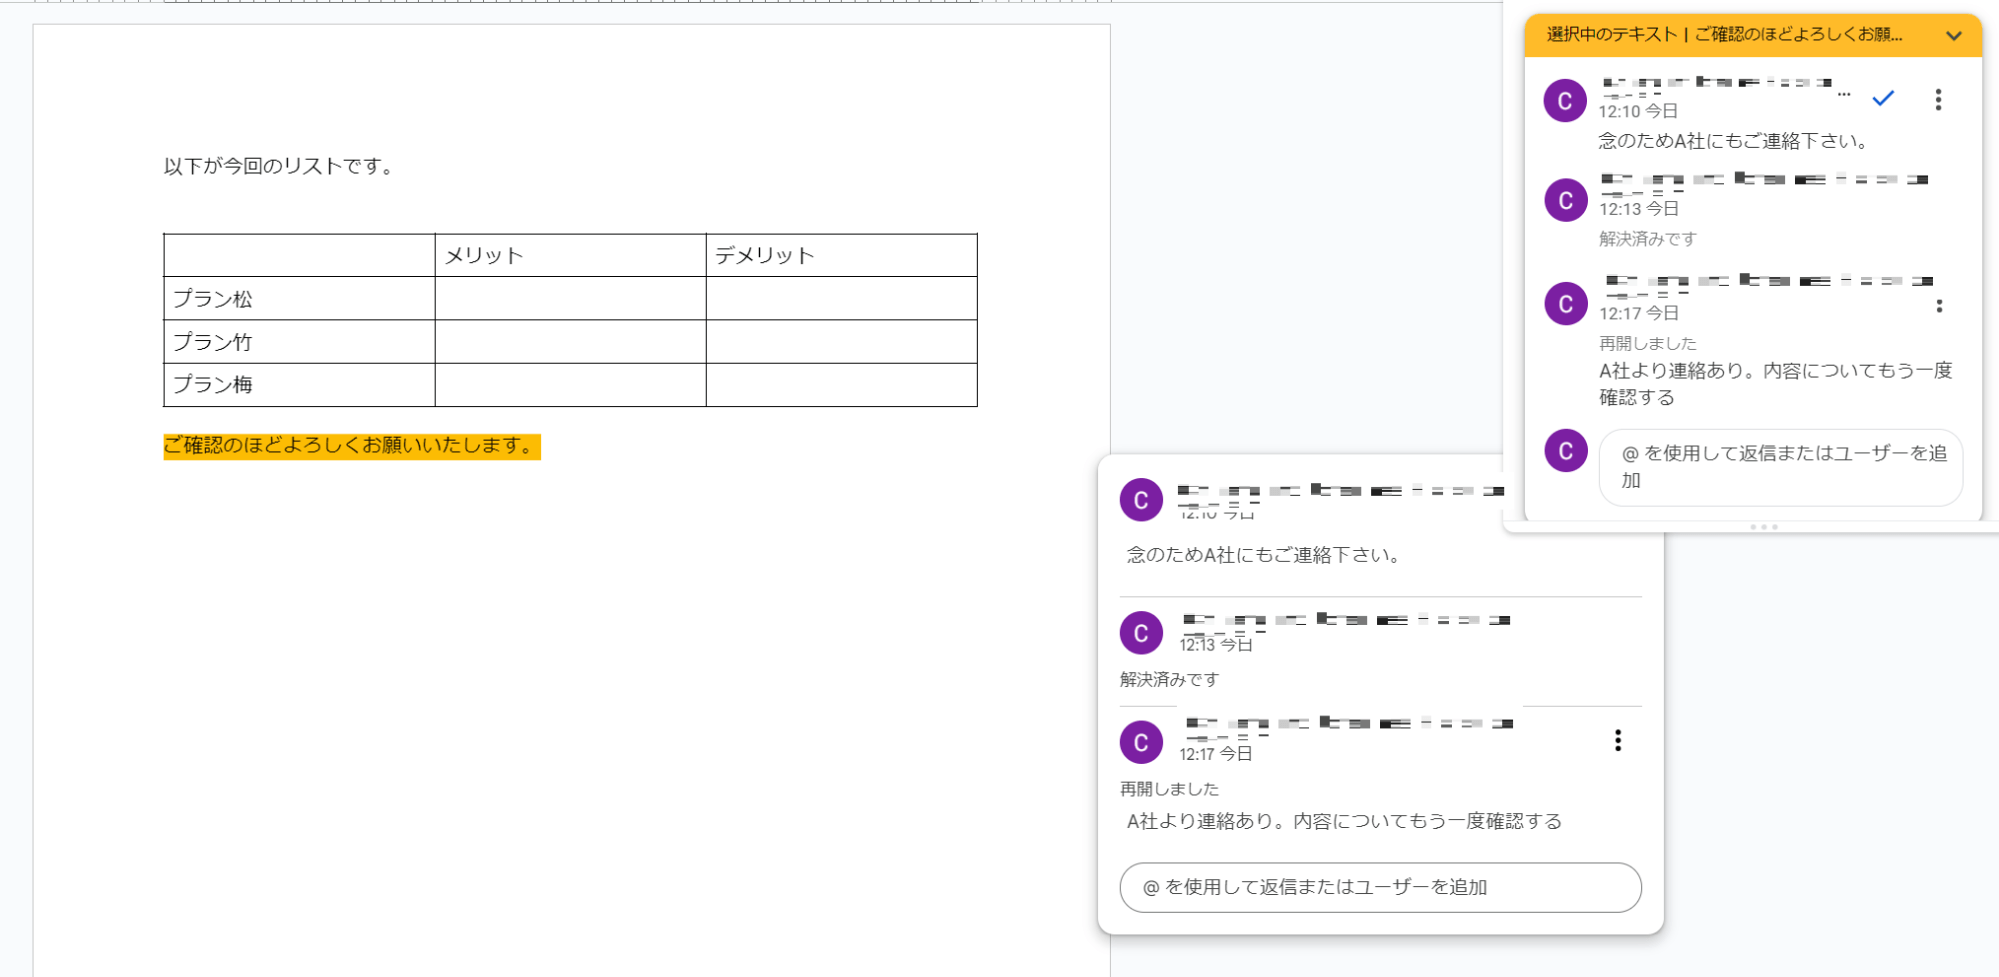Click the デメリット header cell

(840, 256)
